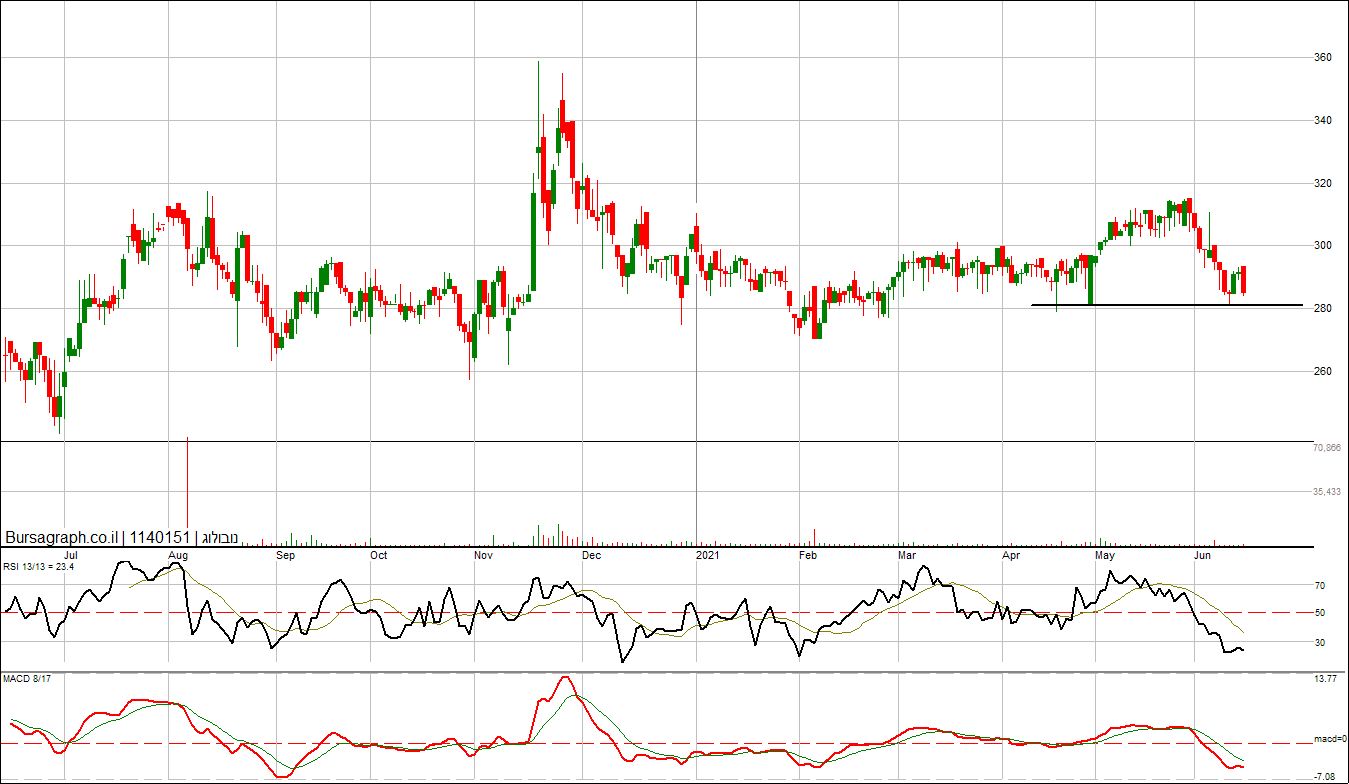The height and width of the screenshot is (784, 1349).
Task: Click the Mar month label
Action: pos(907,554)
